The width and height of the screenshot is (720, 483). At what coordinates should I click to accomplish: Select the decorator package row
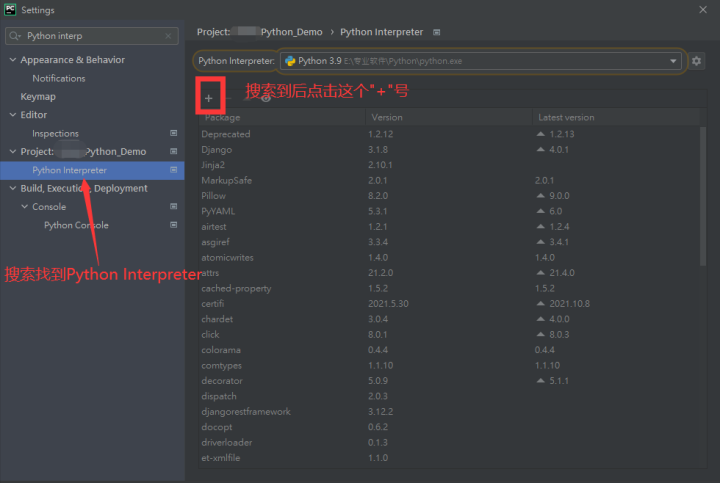(449, 381)
